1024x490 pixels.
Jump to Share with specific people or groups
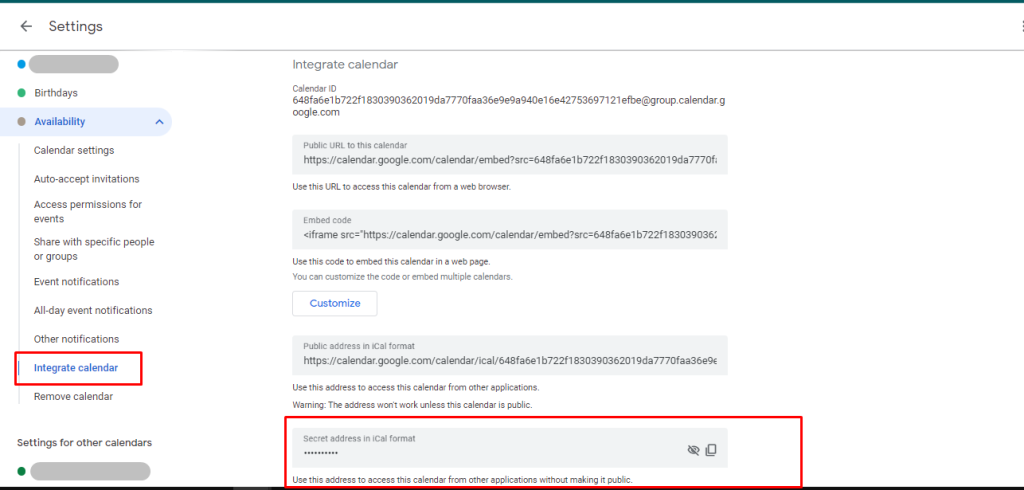point(94,249)
